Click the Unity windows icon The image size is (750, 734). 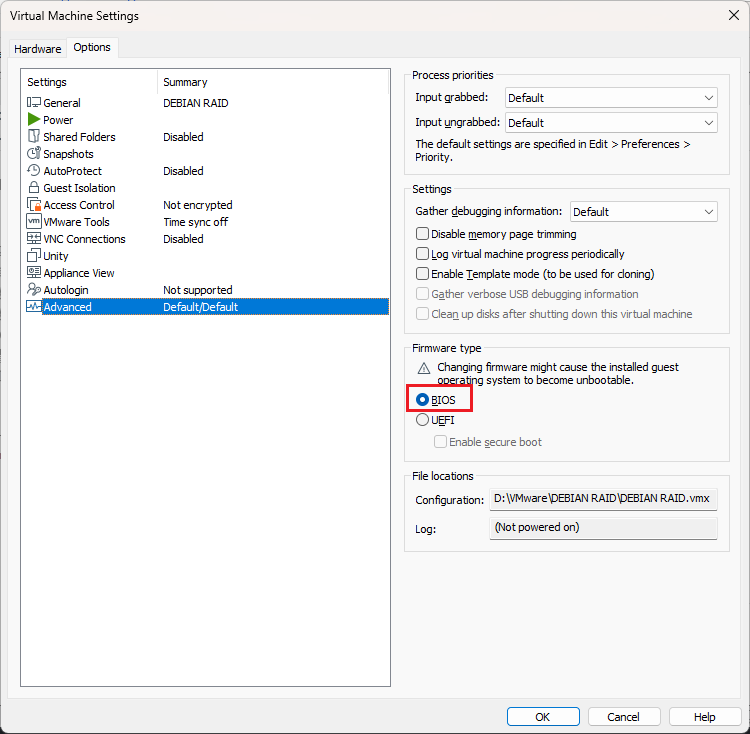coord(33,255)
